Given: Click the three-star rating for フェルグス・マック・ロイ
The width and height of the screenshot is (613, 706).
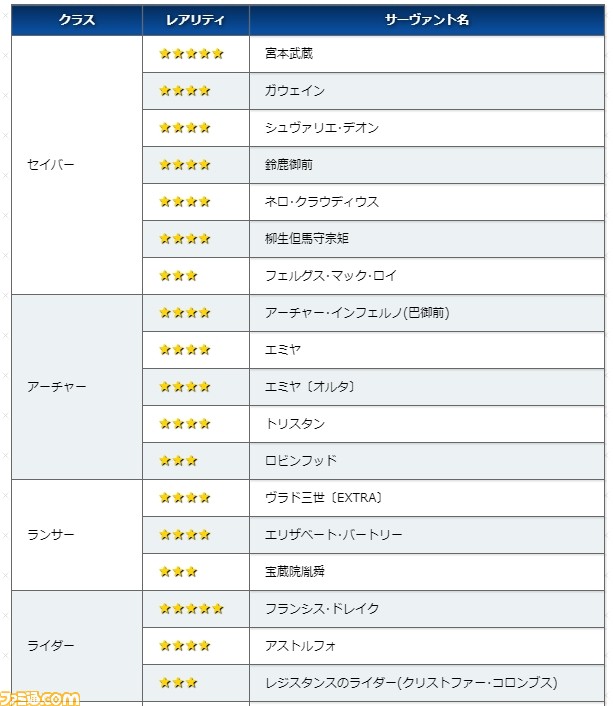Looking at the screenshot, I should 178,276.
